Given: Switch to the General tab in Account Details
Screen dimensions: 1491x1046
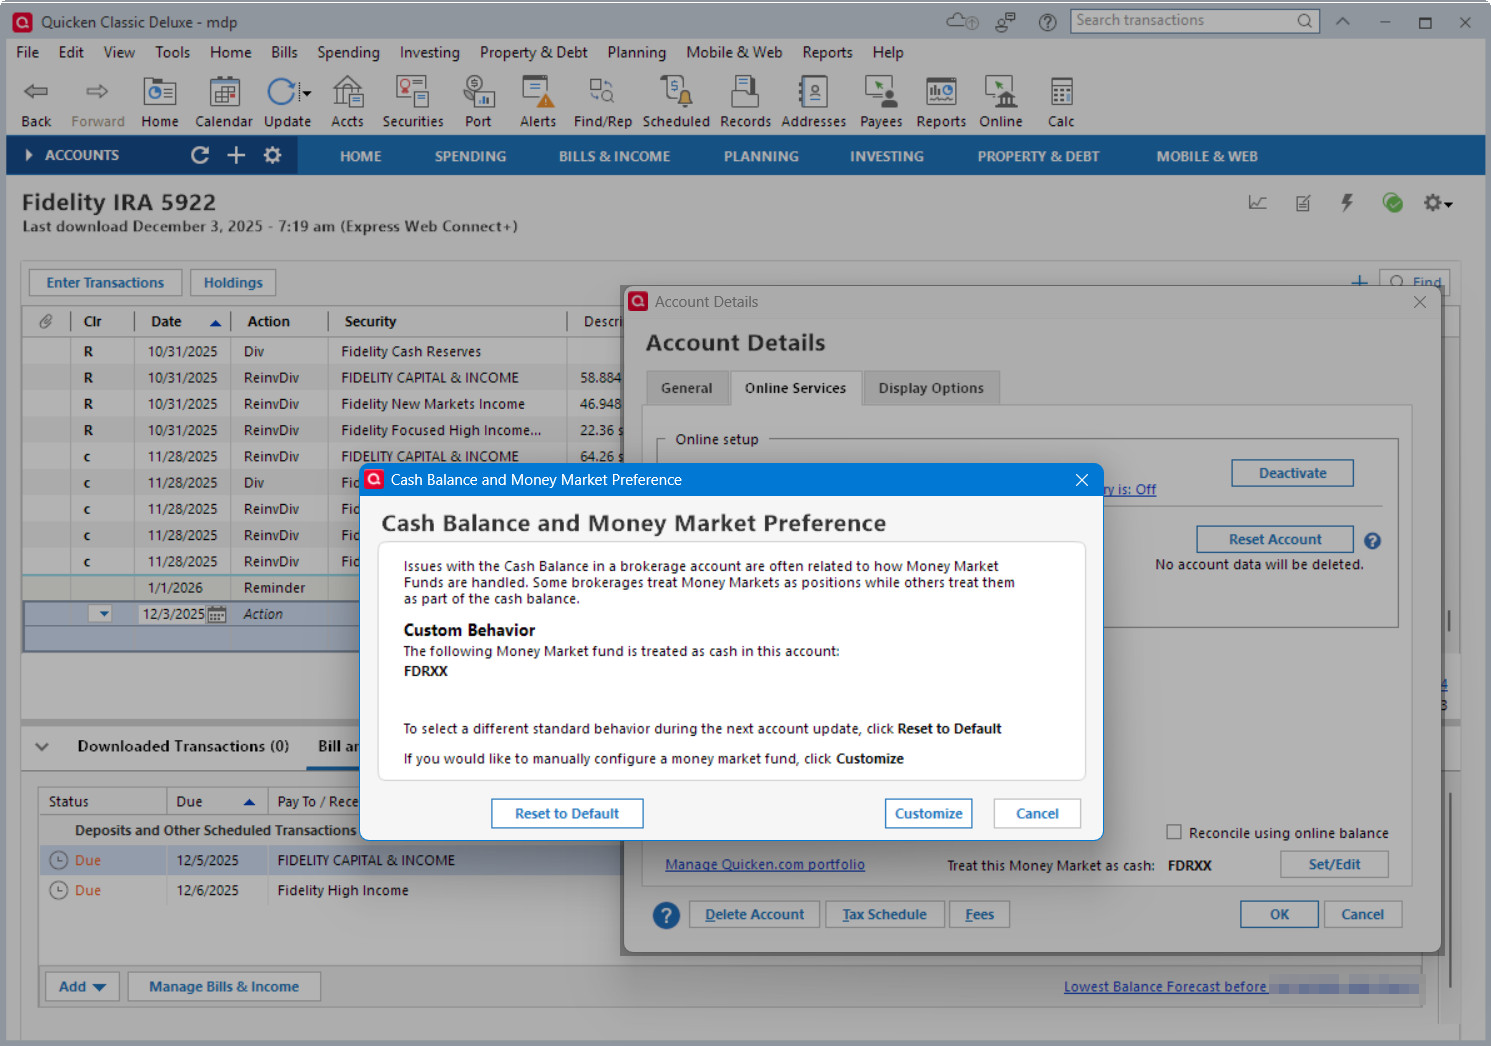Looking at the screenshot, I should (x=687, y=388).
